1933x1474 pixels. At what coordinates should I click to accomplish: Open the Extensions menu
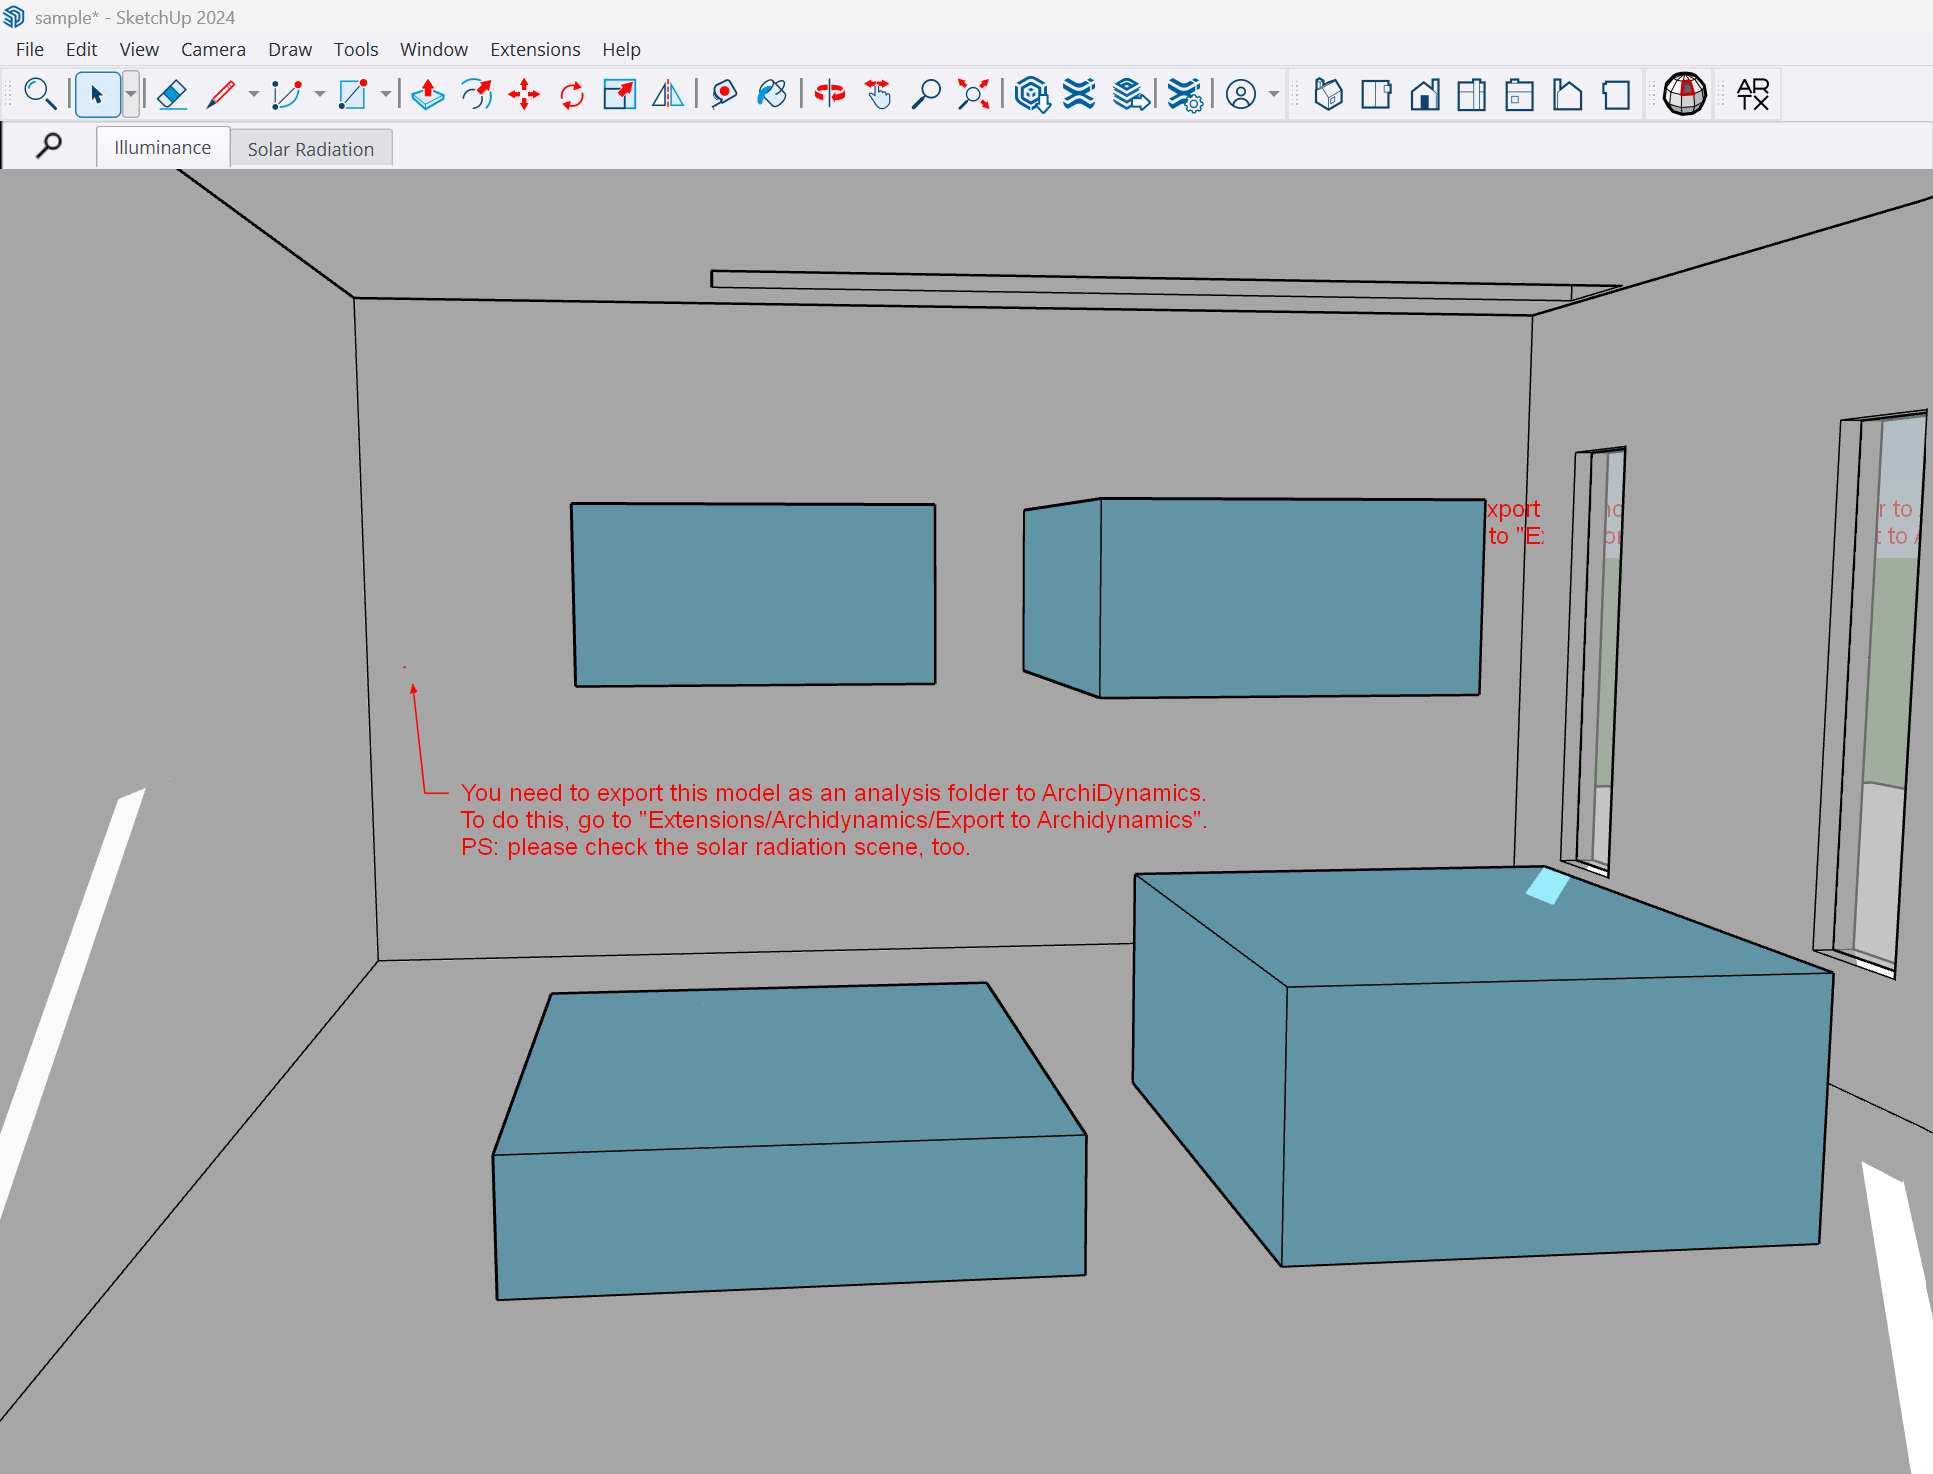(x=535, y=49)
